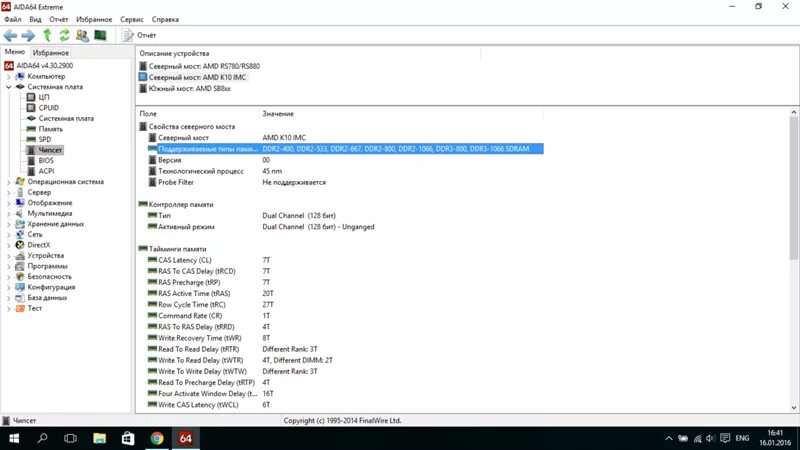This screenshot has width=800, height=450.
Task: Open Task View on the taskbar
Action: pyautogui.click(x=70, y=438)
